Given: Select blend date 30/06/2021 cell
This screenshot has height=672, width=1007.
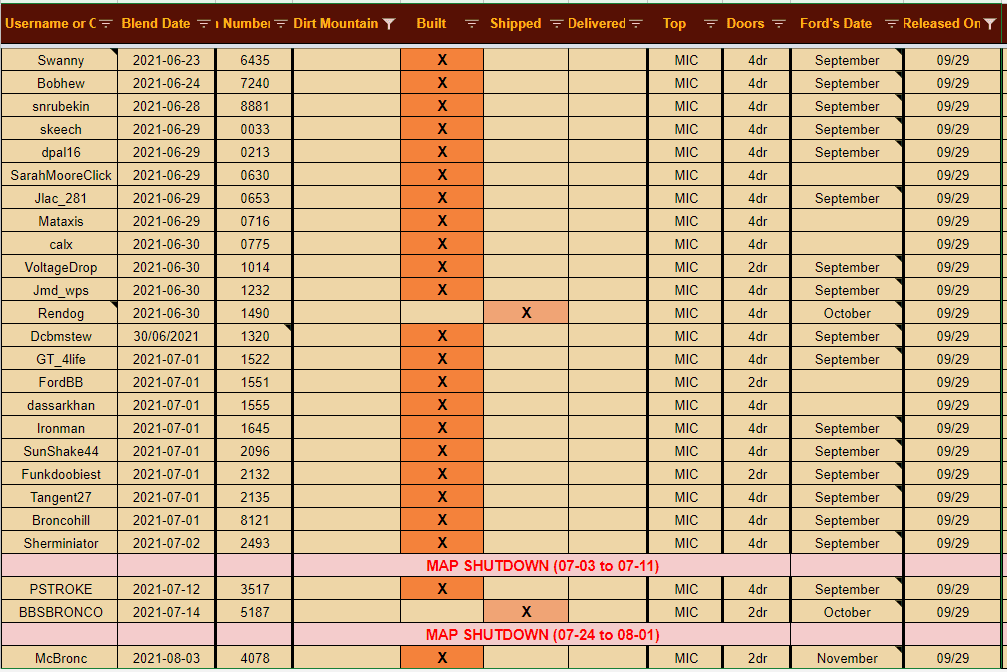Looking at the screenshot, I should tap(166, 337).
